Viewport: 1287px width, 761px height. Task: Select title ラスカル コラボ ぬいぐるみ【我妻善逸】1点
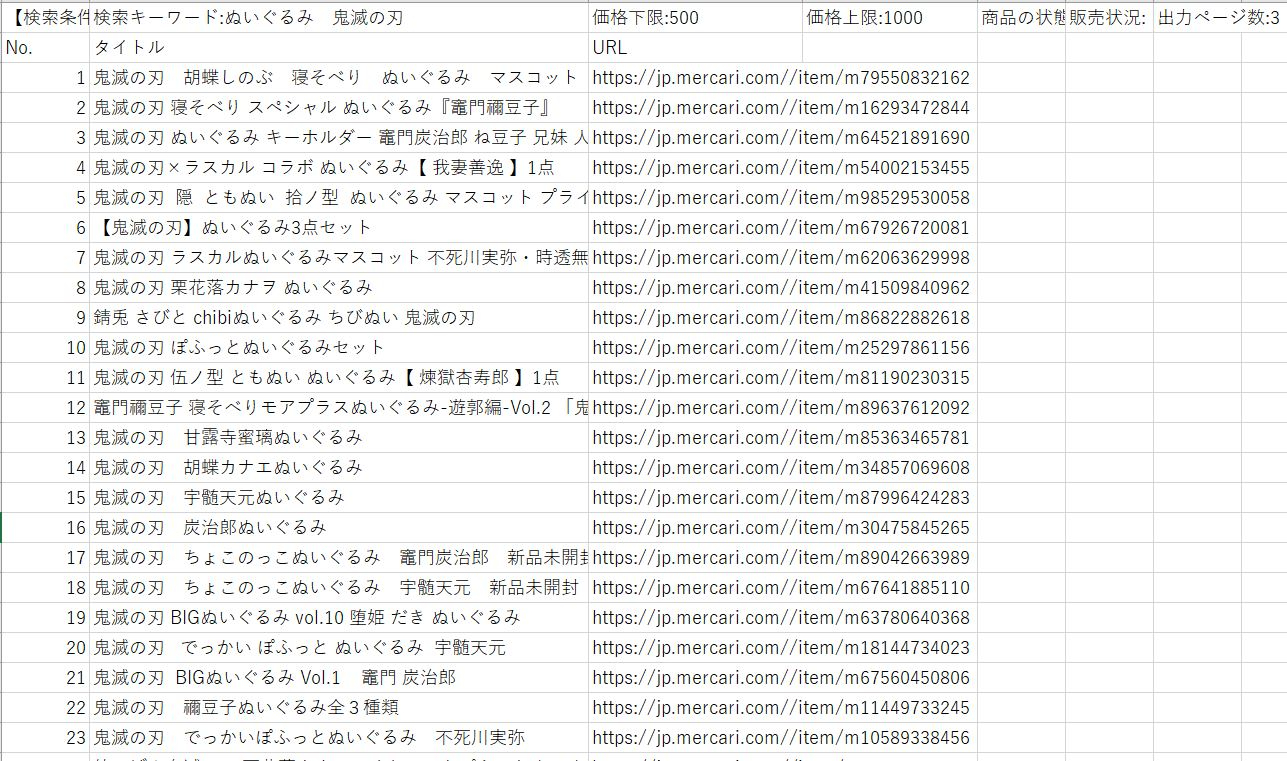click(x=339, y=167)
